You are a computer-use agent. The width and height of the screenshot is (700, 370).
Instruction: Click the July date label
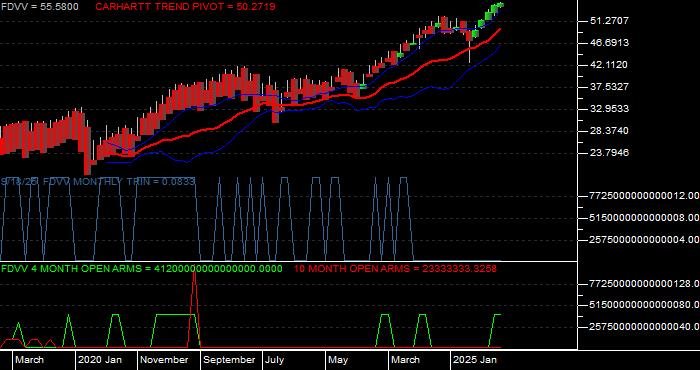(274, 360)
